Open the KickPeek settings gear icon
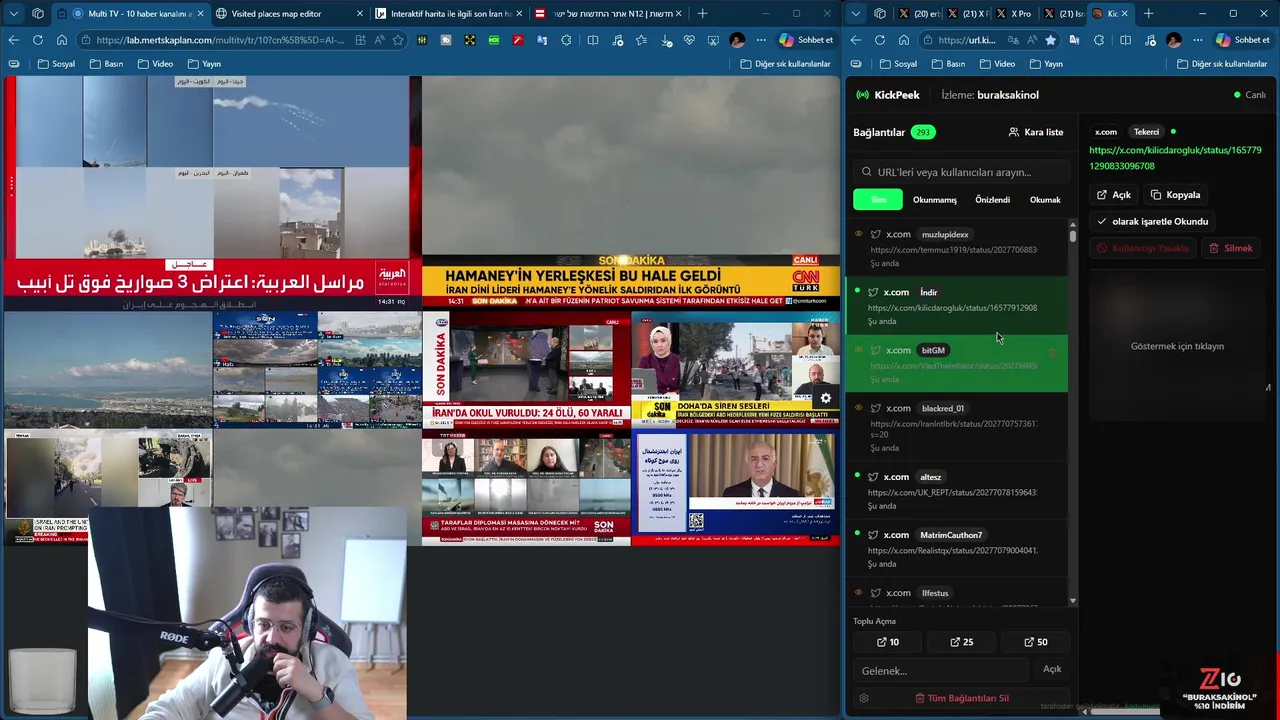Viewport: 1280px width, 720px height. (864, 698)
